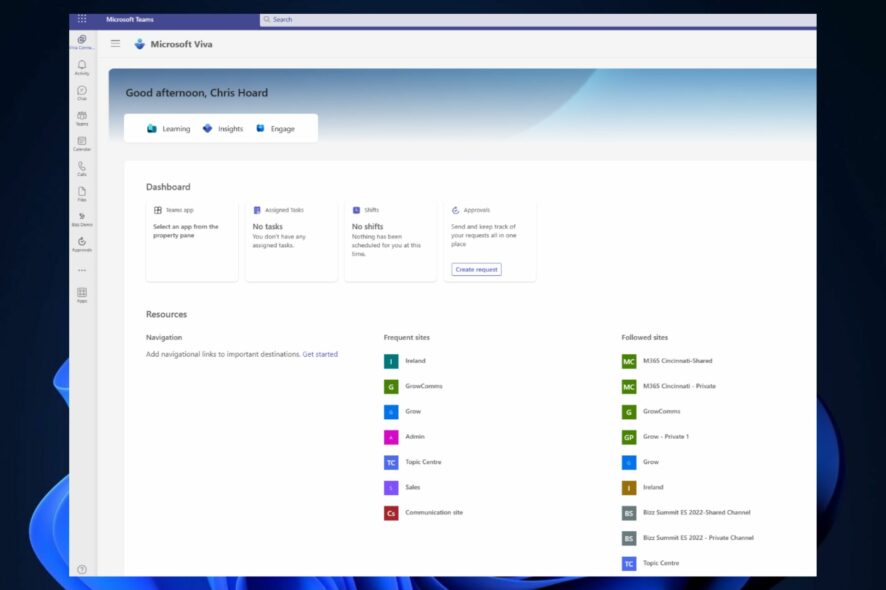Image resolution: width=886 pixels, height=590 pixels.
Task: Click the Communication site Cs tile icon
Action: point(391,513)
